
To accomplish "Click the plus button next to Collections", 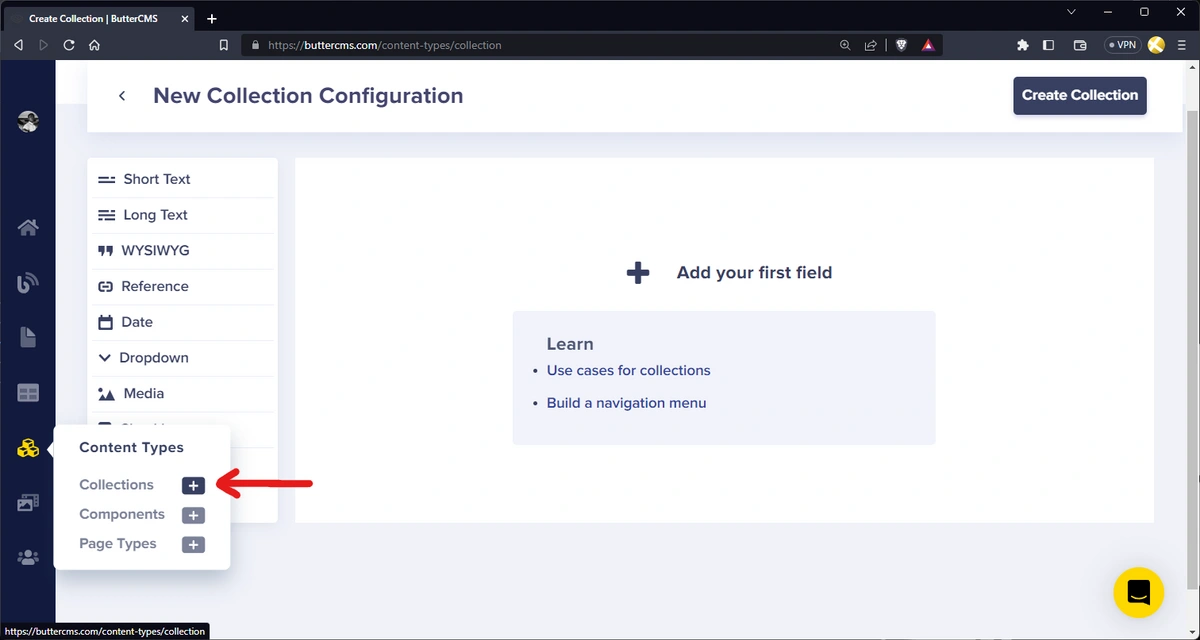I will [193, 486].
